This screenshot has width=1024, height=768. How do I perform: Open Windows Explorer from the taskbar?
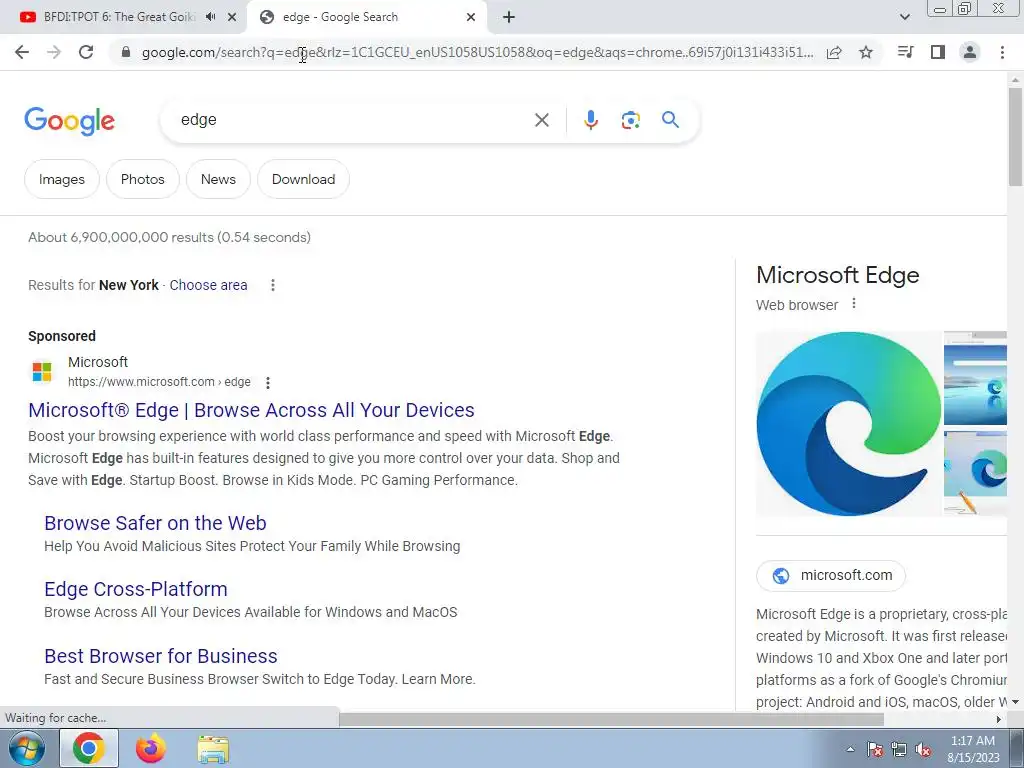213,749
